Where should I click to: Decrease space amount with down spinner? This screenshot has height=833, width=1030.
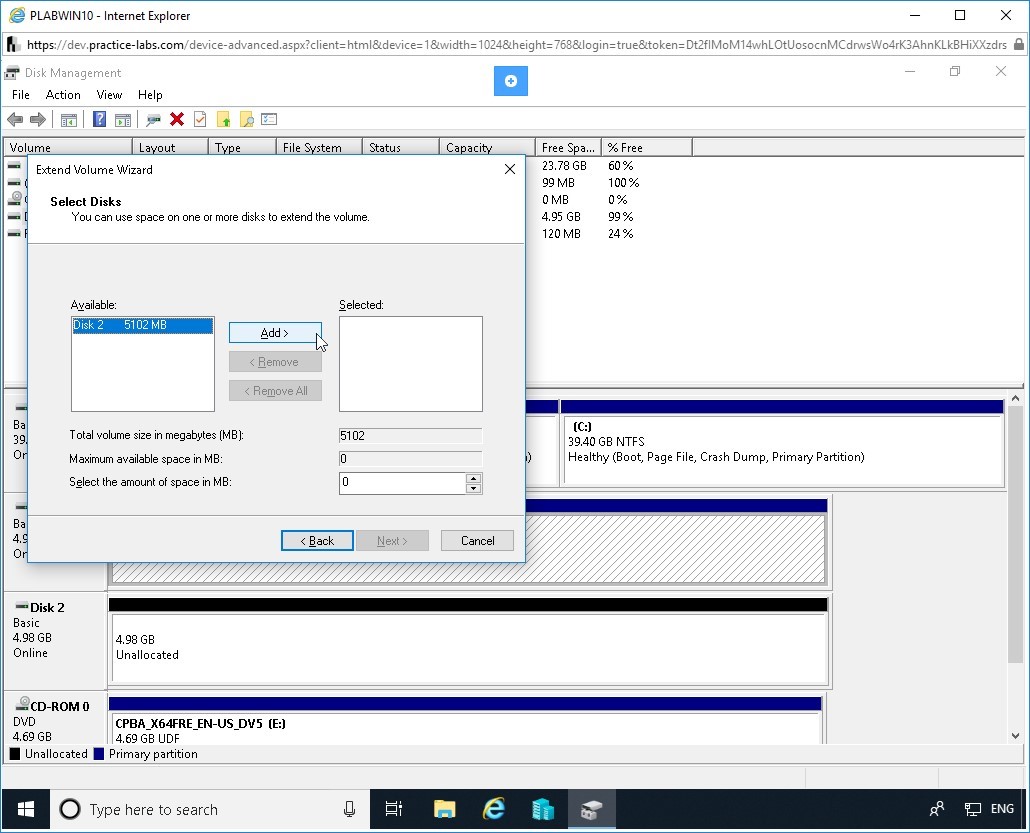tap(473, 488)
